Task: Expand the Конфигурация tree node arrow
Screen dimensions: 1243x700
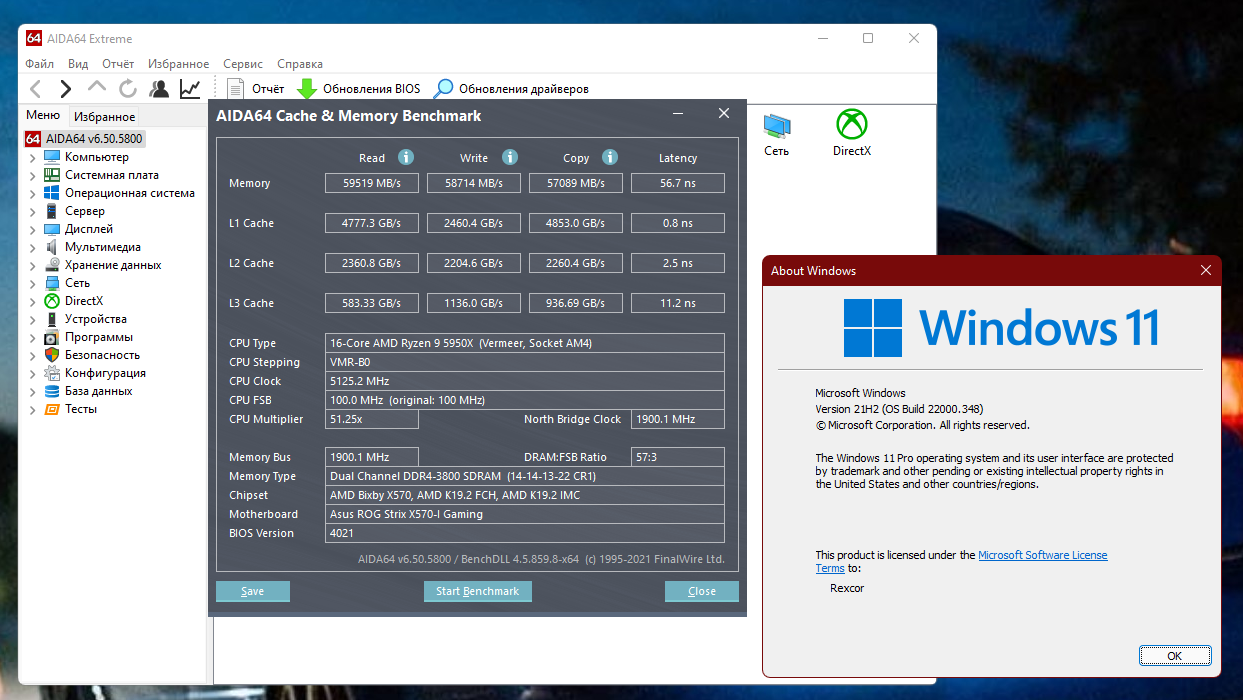Action: coord(32,373)
